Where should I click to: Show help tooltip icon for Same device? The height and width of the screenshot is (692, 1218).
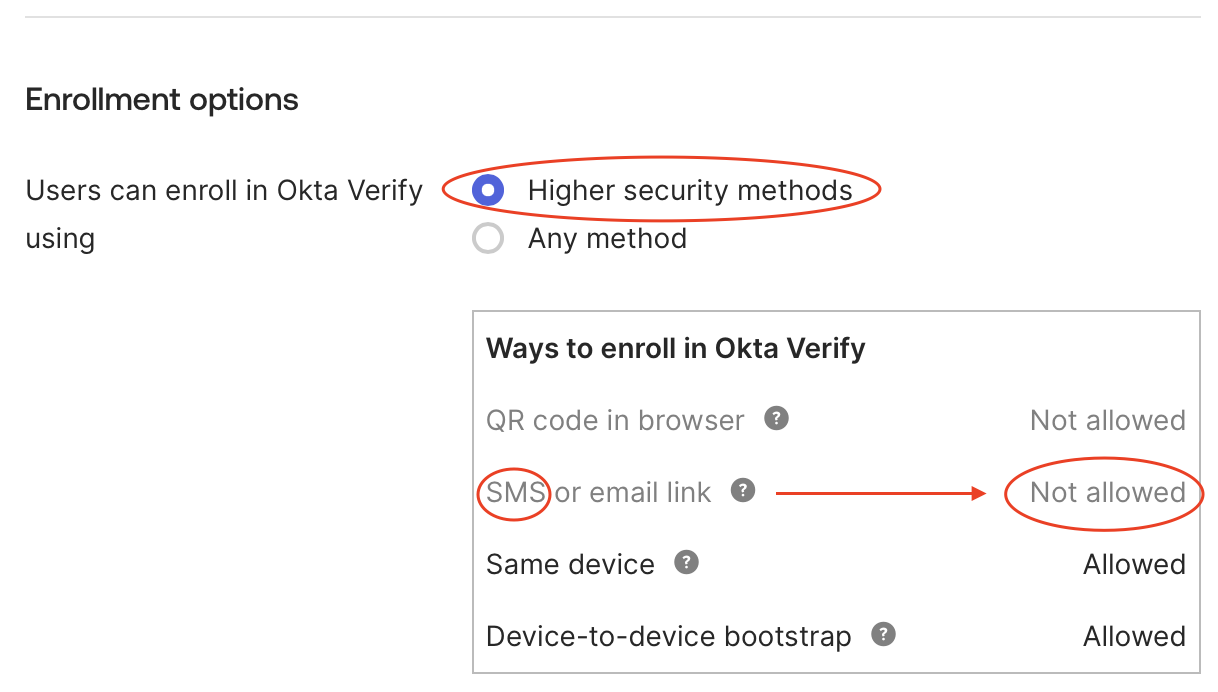click(x=686, y=563)
